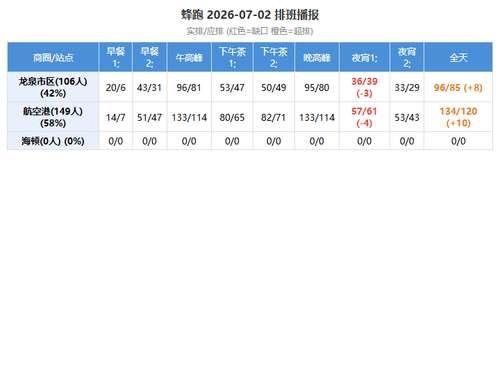
Task: Select the 夜宵1; column header
Action: [364, 57]
